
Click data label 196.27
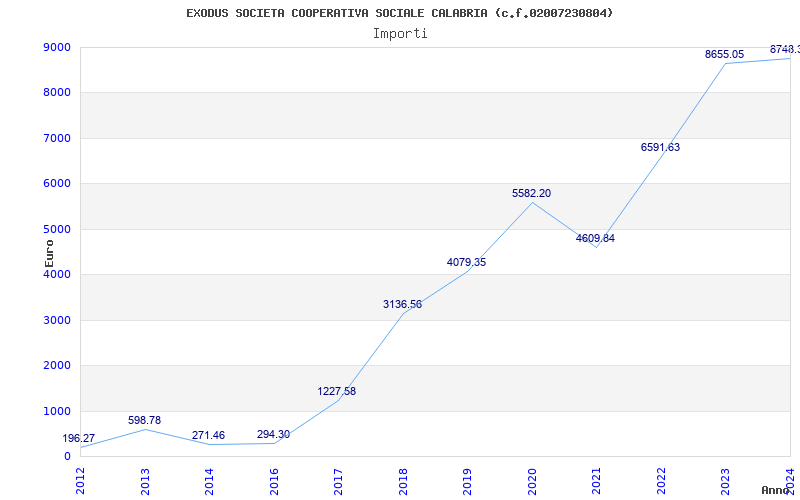tap(79, 439)
